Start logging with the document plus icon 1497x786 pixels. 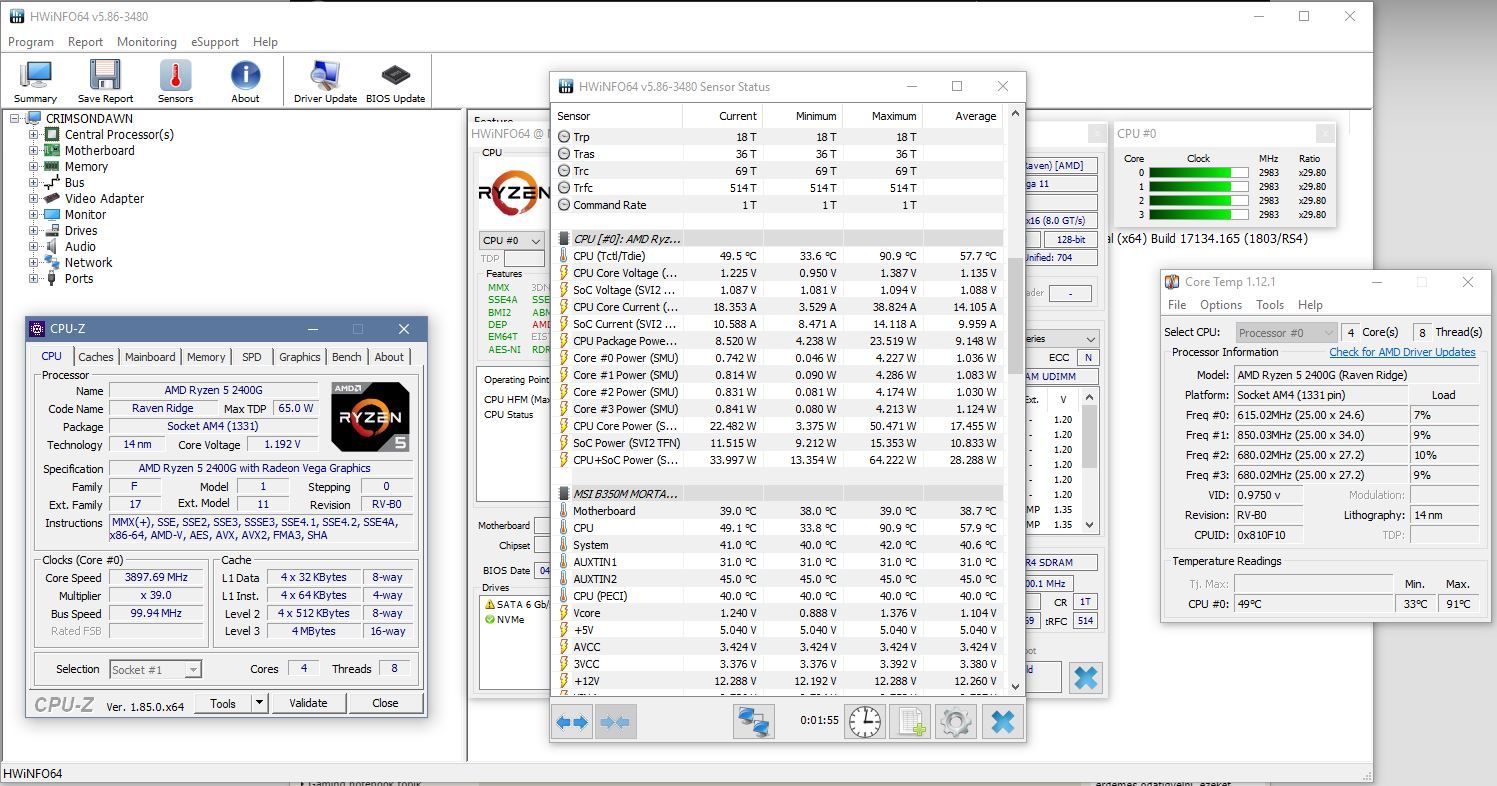(x=911, y=722)
